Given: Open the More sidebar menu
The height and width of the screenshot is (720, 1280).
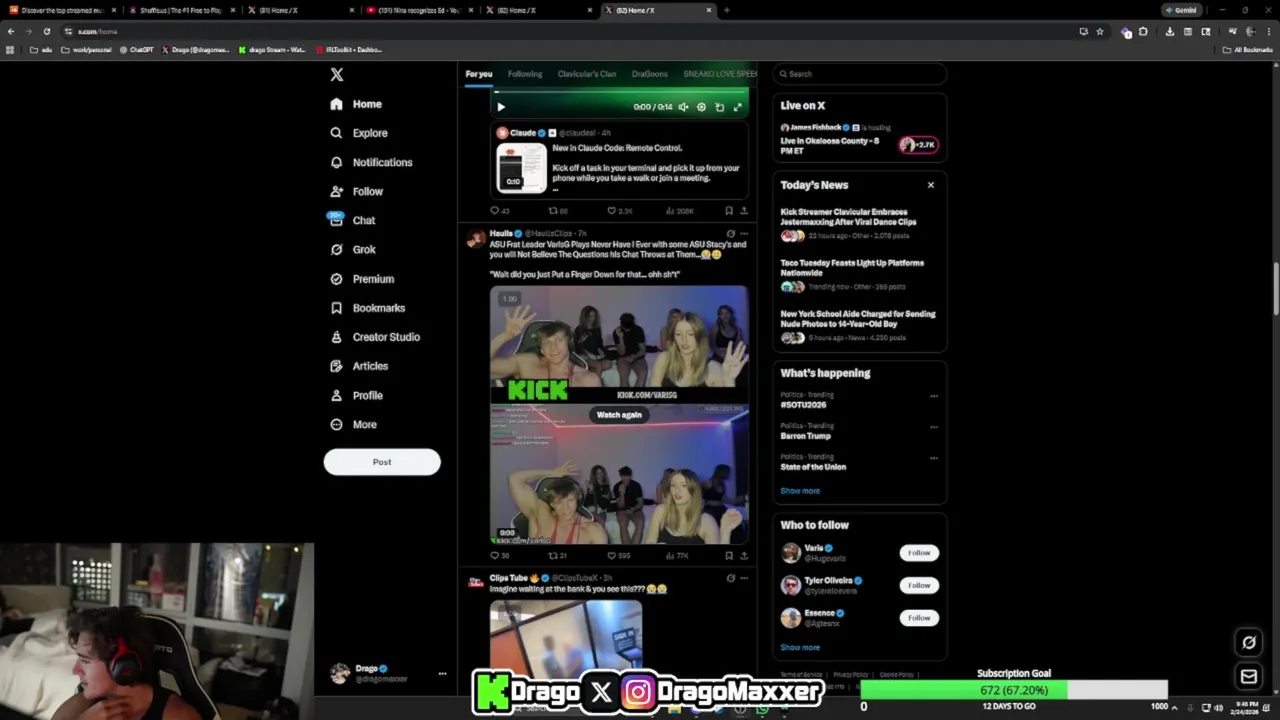Looking at the screenshot, I should coord(353,424).
